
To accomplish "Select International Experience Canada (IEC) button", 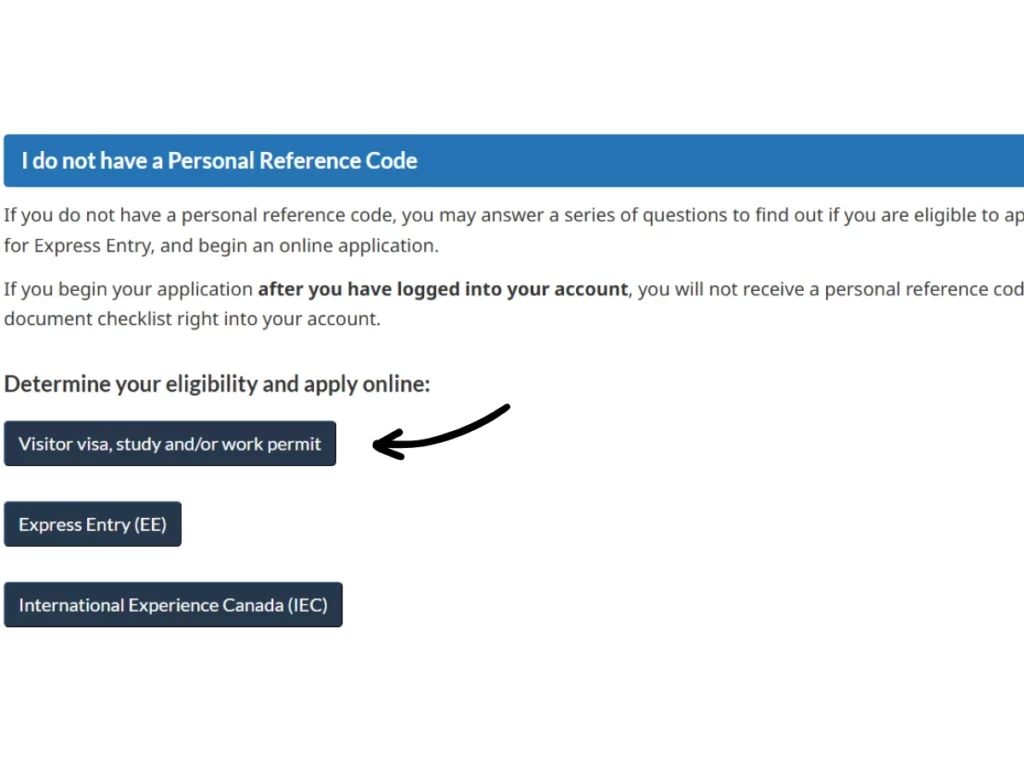I will [x=173, y=605].
